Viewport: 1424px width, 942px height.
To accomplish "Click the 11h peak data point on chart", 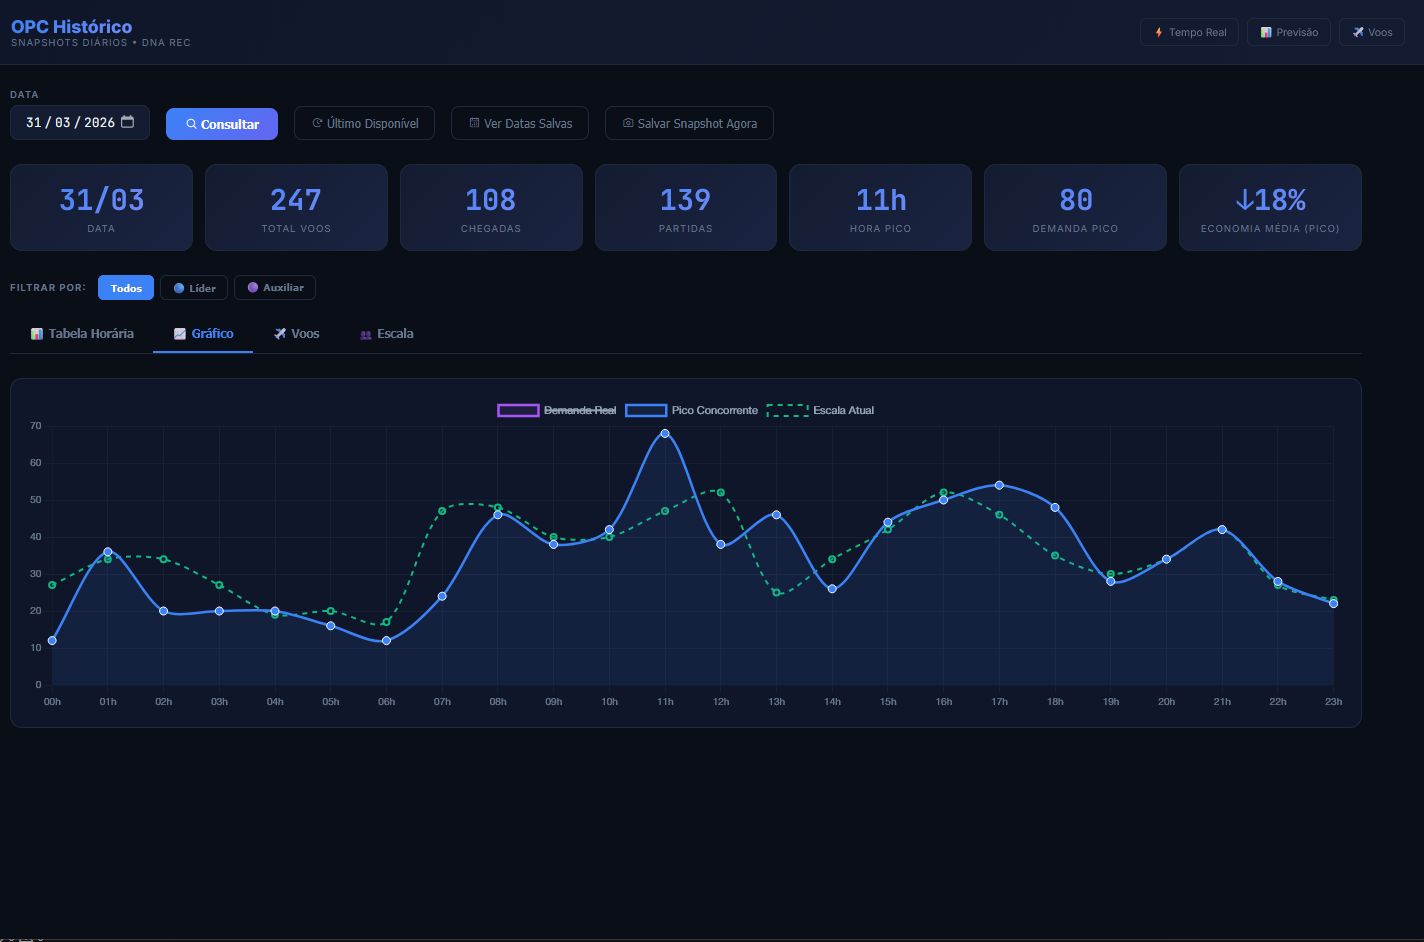I will (665, 433).
